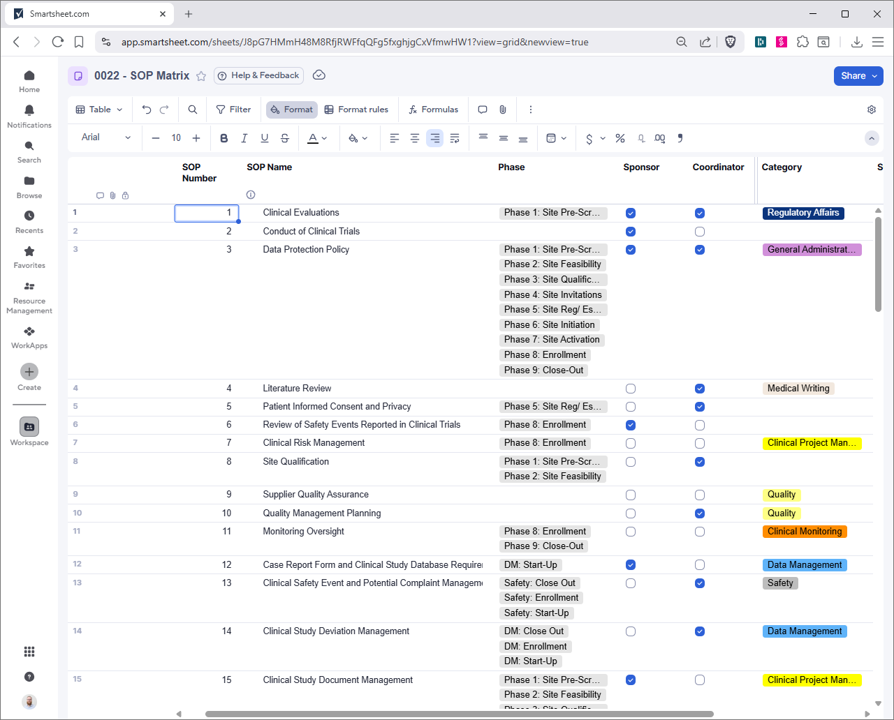Check Sponsor checkbox for Literature Review row
Viewport: 894px width, 720px height.
tap(630, 389)
